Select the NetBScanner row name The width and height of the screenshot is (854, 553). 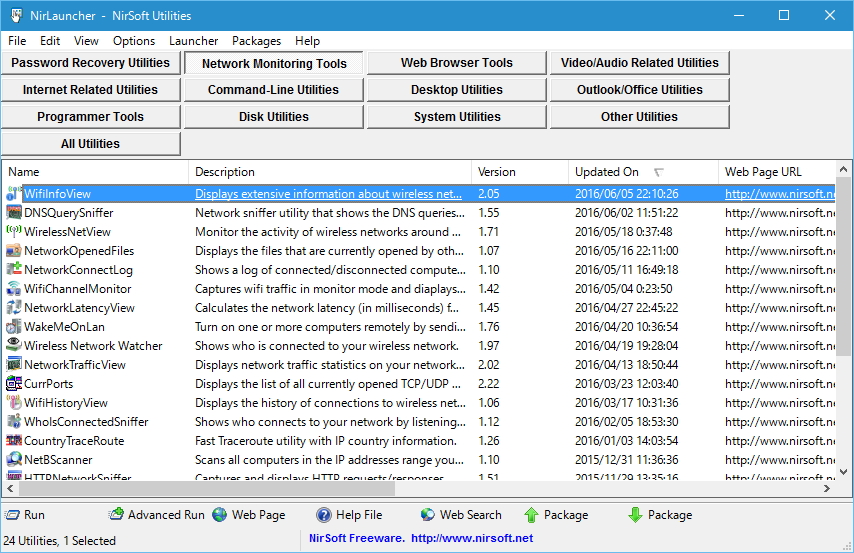58,460
